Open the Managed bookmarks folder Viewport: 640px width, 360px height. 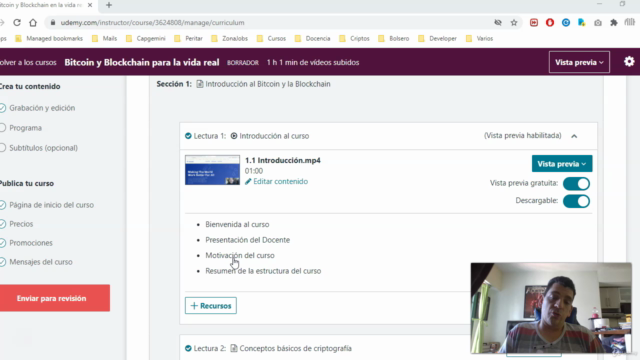49,38
